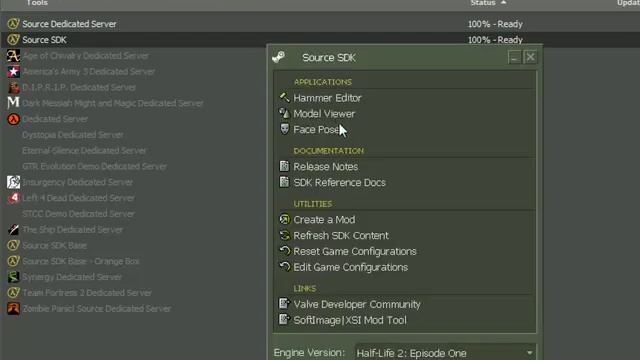Click the Source SDK Base - Orange Box icon
The width and height of the screenshot is (640, 360).
pyautogui.click(x=13, y=261)
